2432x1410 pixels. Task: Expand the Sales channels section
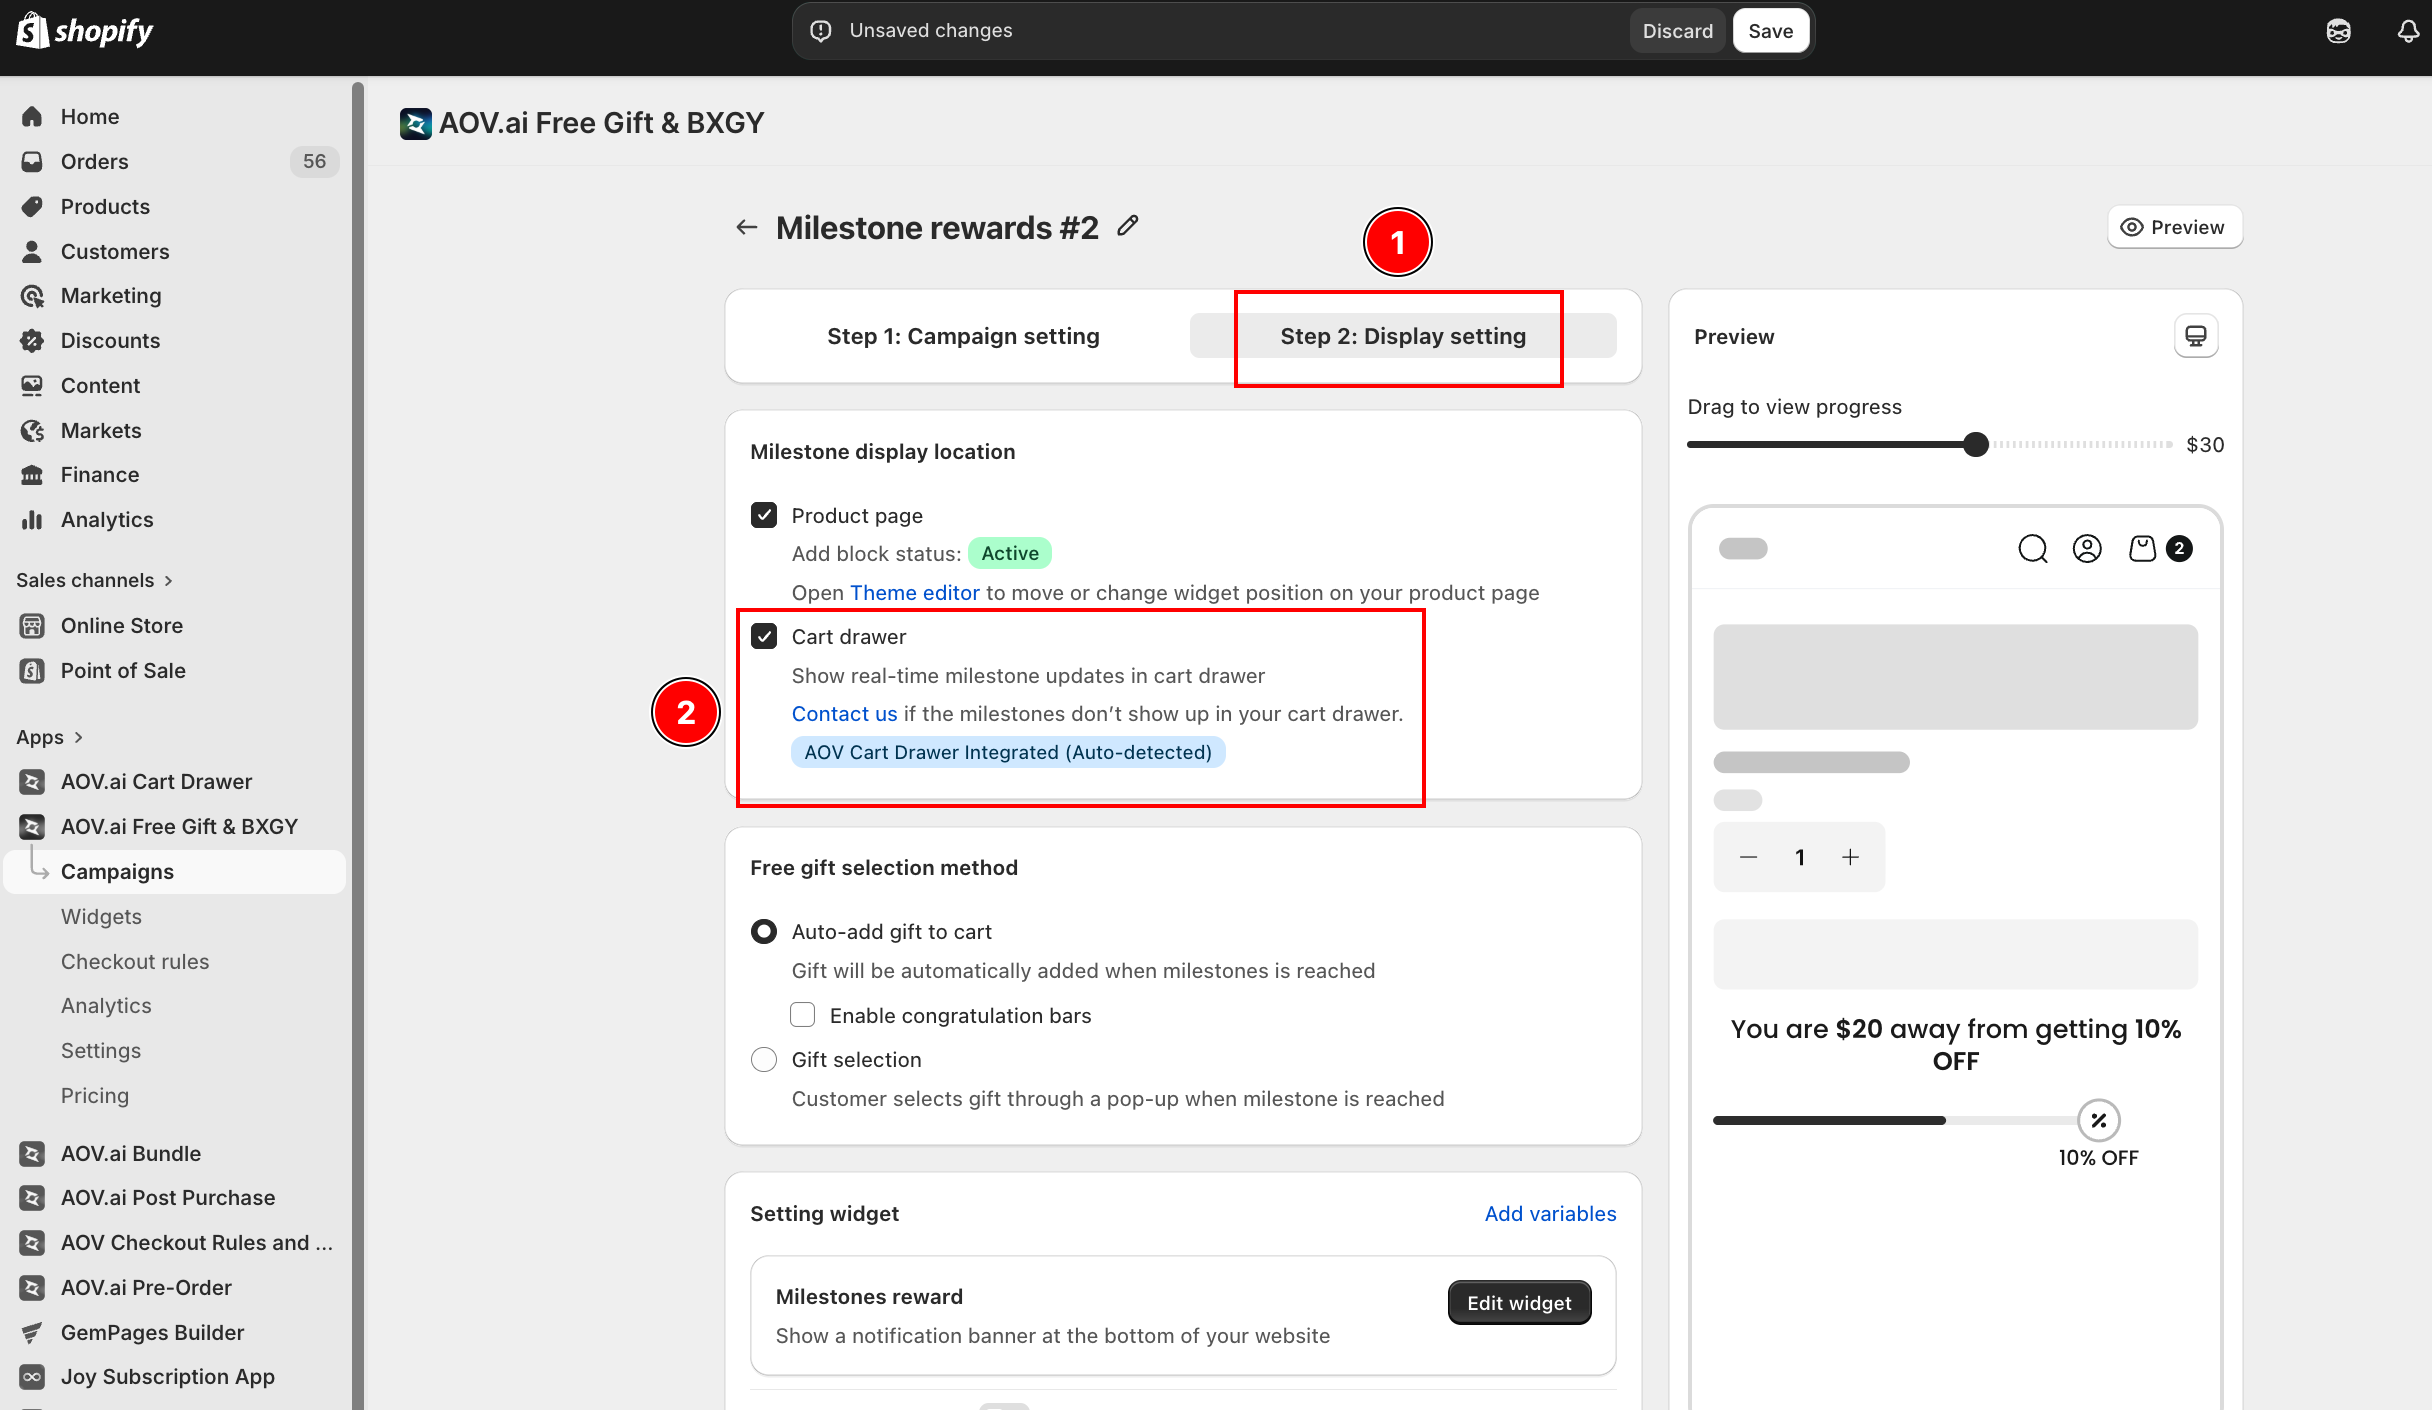coord(95,581)
